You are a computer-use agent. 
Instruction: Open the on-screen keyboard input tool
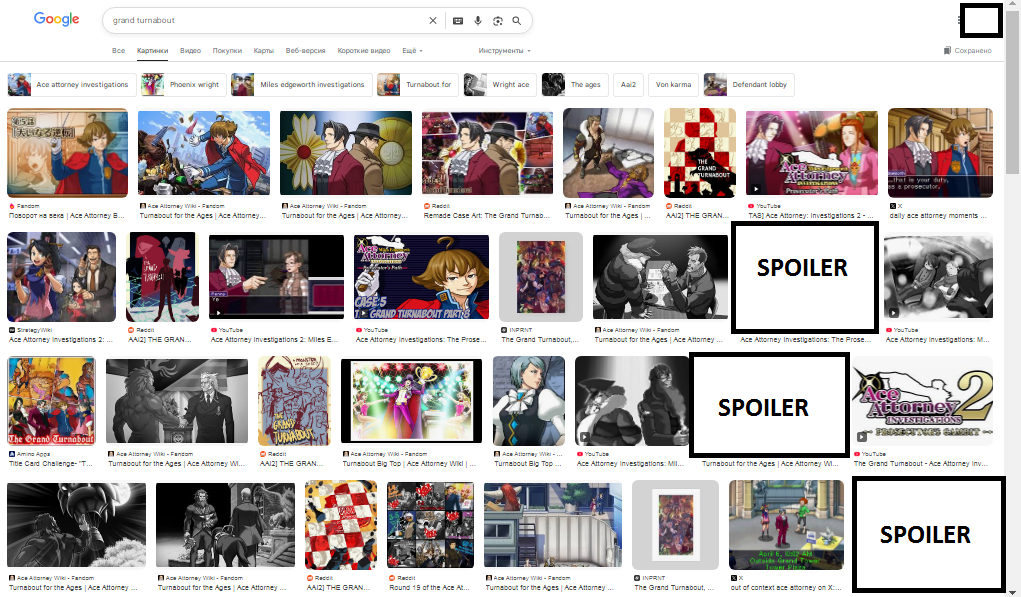(458, 21)
